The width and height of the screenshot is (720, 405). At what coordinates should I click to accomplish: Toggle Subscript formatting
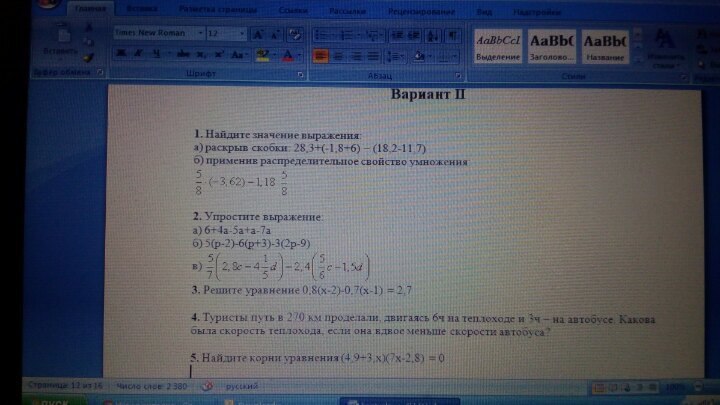tap(201, 55)
